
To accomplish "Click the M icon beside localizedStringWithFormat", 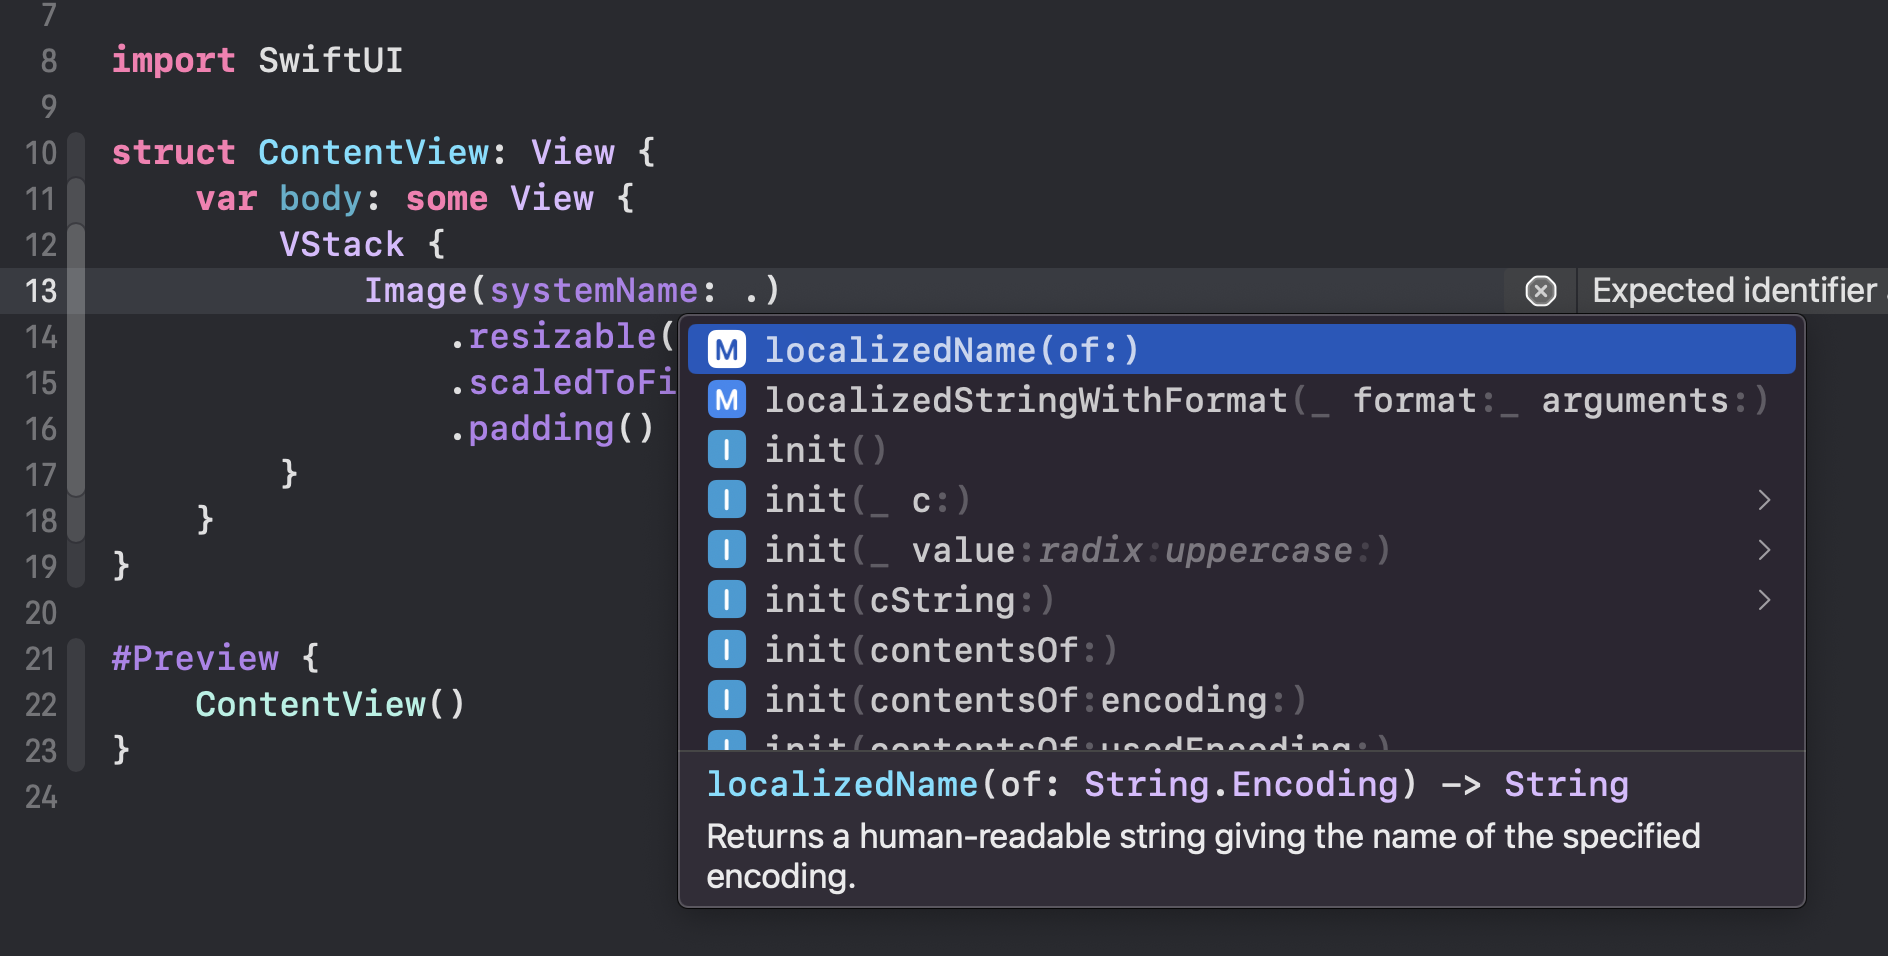I will (x=727, y=399).
